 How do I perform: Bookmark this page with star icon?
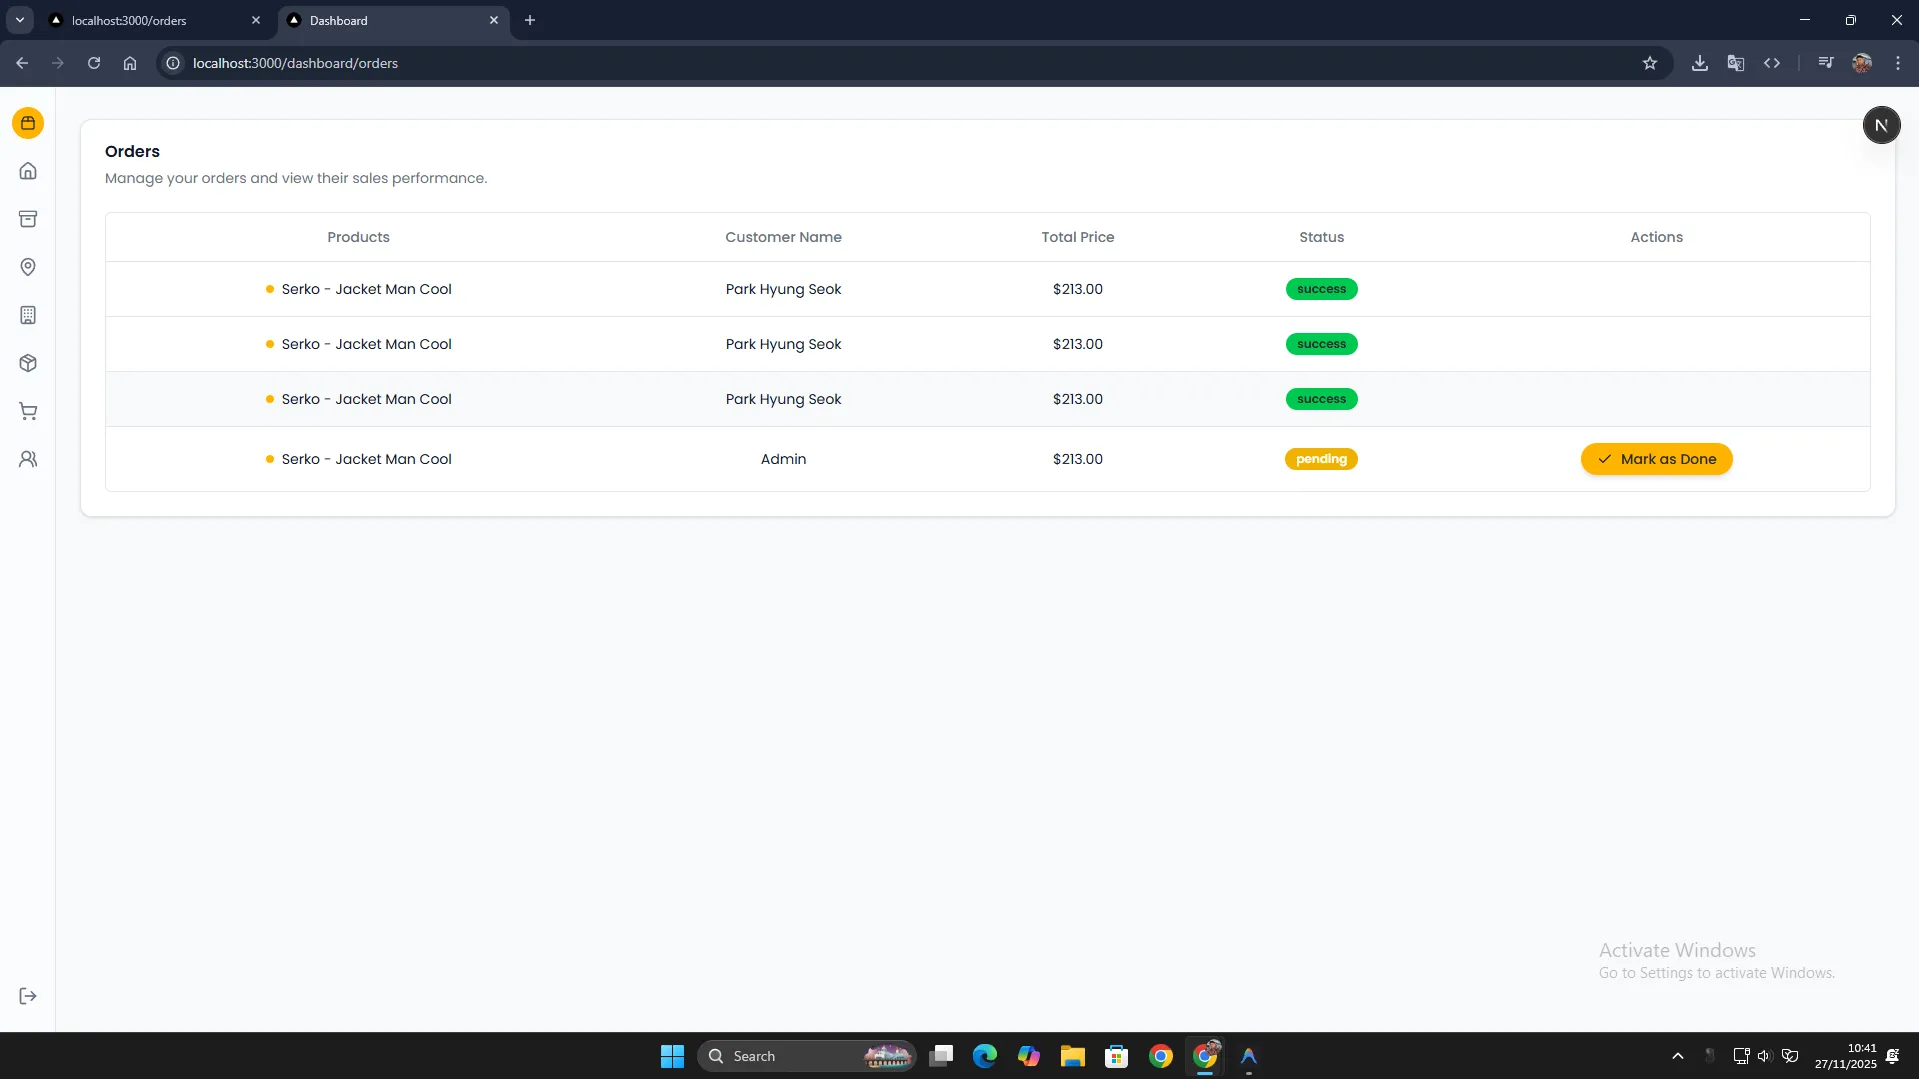coord(1649,63)
